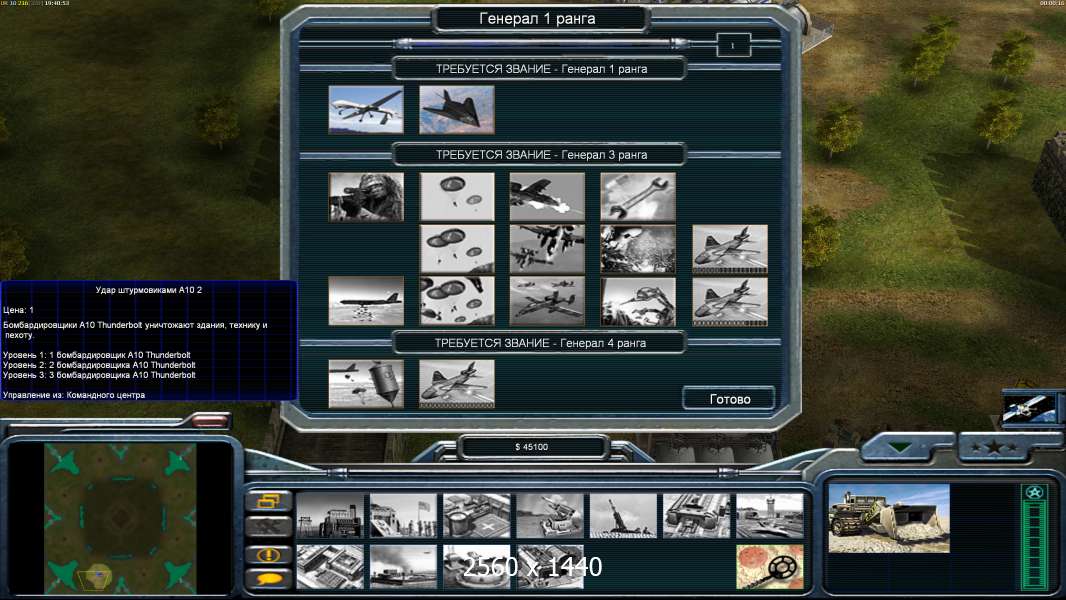Open generals promotions via the three stars button
1066x600 pixels.
point(995,448)
